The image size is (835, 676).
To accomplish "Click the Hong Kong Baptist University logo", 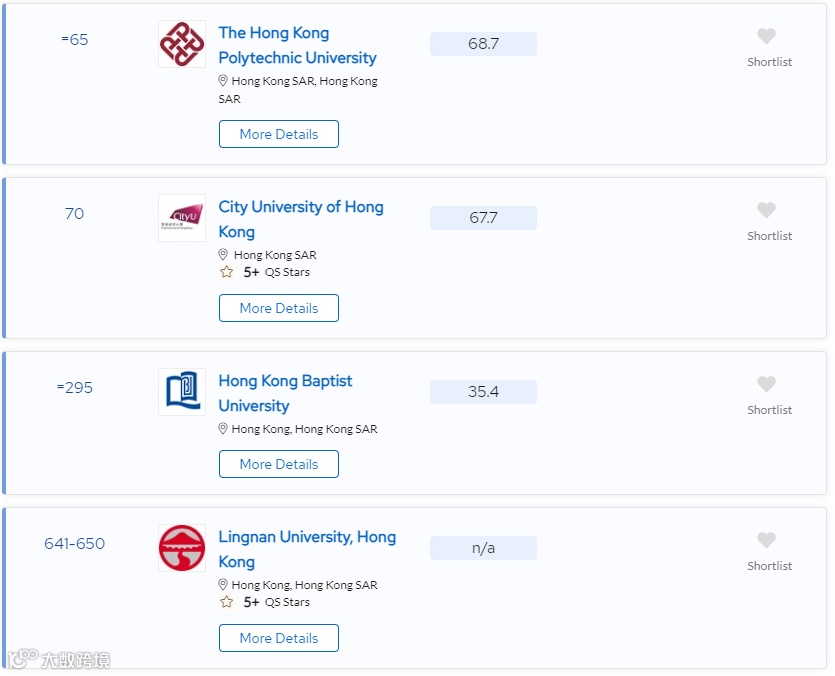I will point(182,392).
